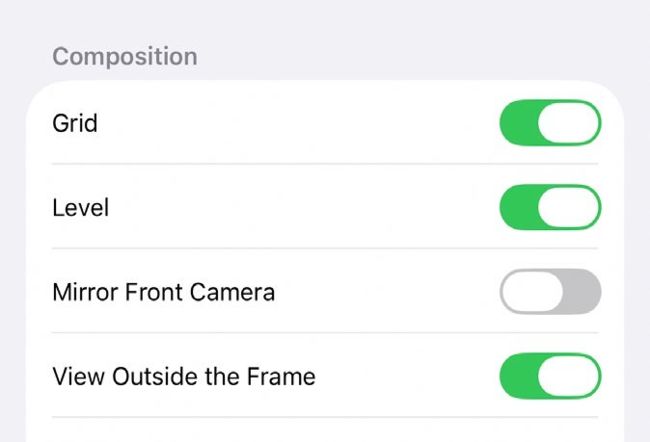The height and width of the screenshot is (442, 650).
Task: Tap the View Outside the Frame label
Action: click(x=183, y=376)
